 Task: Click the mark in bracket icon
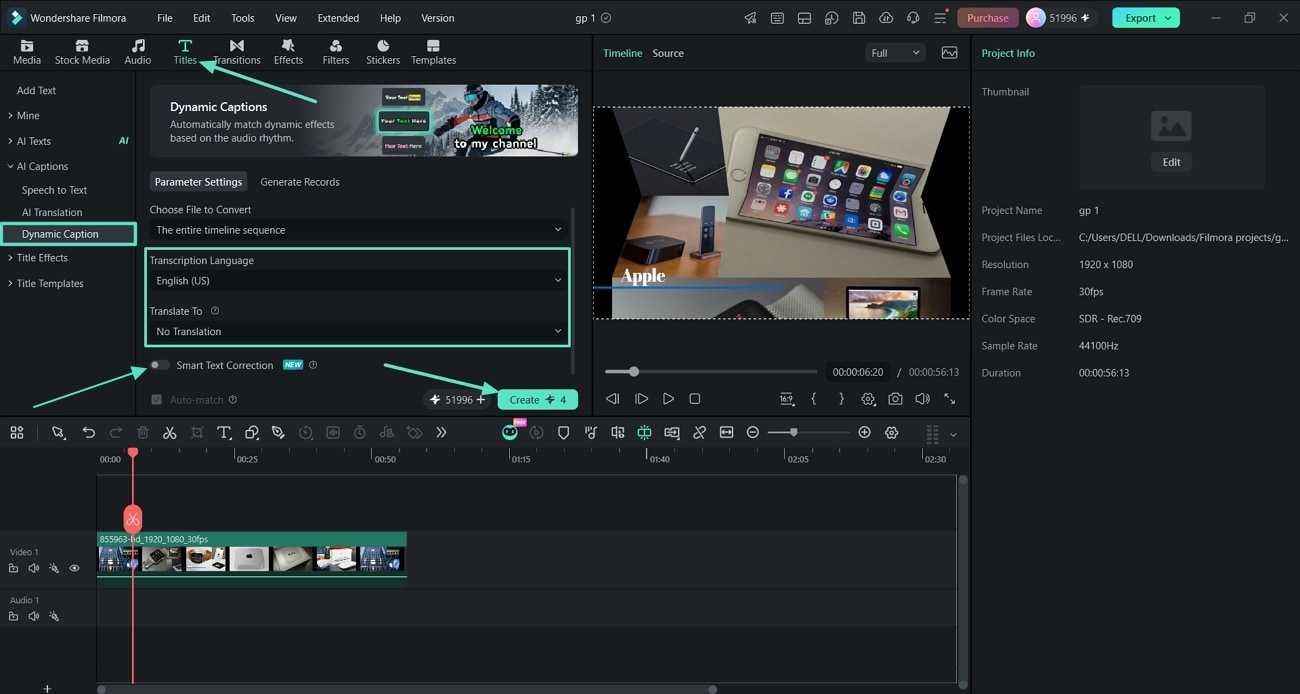[x=814, y=398]
